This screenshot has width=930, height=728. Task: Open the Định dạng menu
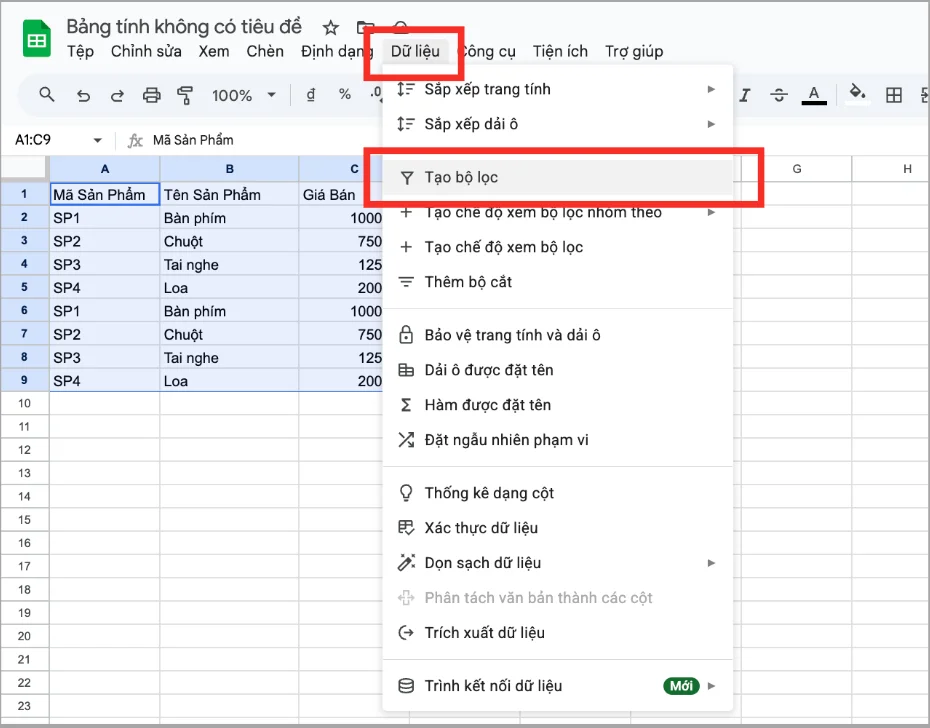(x=336, y=52)
